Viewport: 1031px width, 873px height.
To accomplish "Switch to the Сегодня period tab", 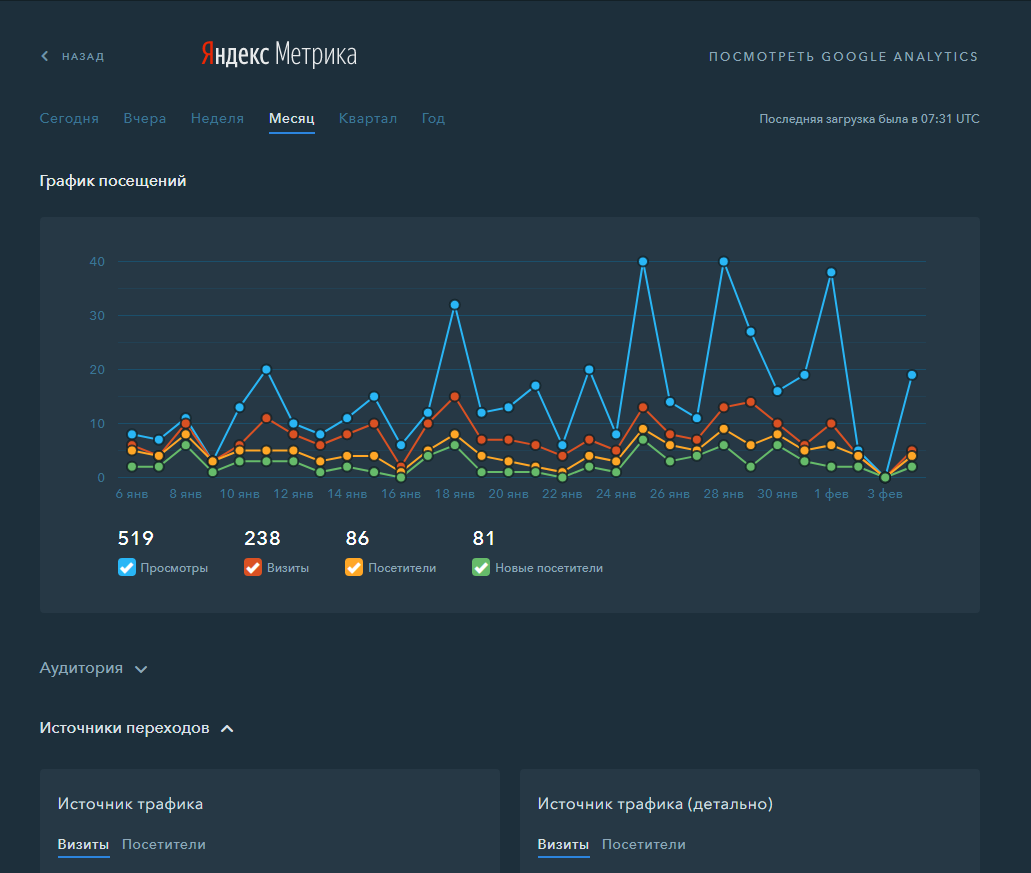I will 69,118.
